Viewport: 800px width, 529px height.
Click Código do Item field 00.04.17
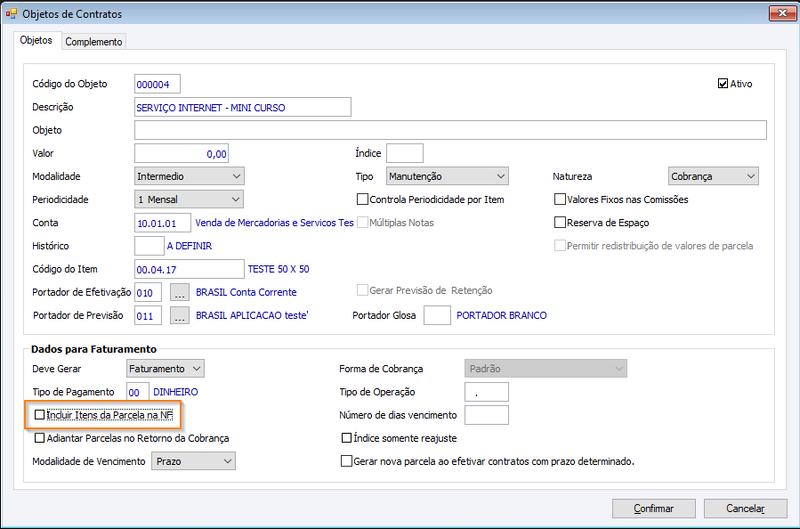[x=189, y=269]
